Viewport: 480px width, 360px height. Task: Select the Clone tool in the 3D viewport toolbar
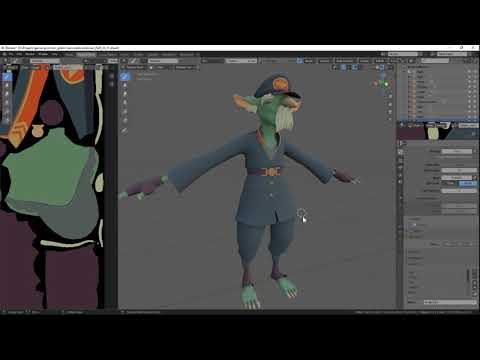coord(125,103)
